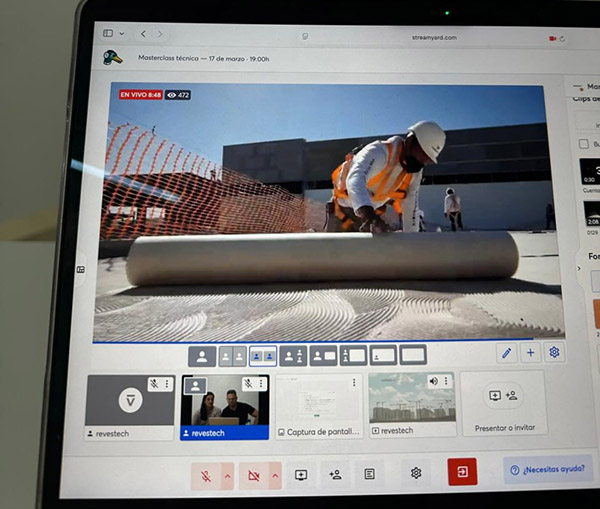Select the highlighted two-person group layout
Image resolution: width=600 pixels, height=509 pixels.
coord(263,356)
